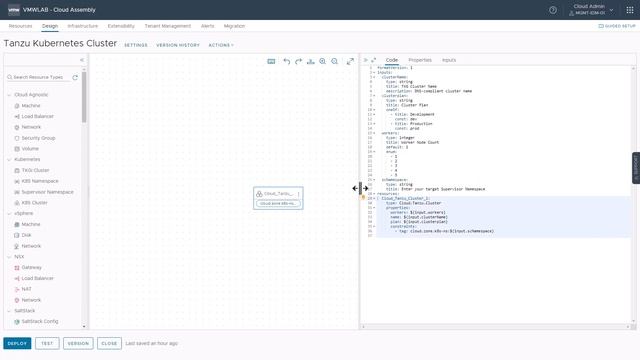640x360 pixels.
Task: Select K8S Namespace resource type
Action: coord(36,181)
